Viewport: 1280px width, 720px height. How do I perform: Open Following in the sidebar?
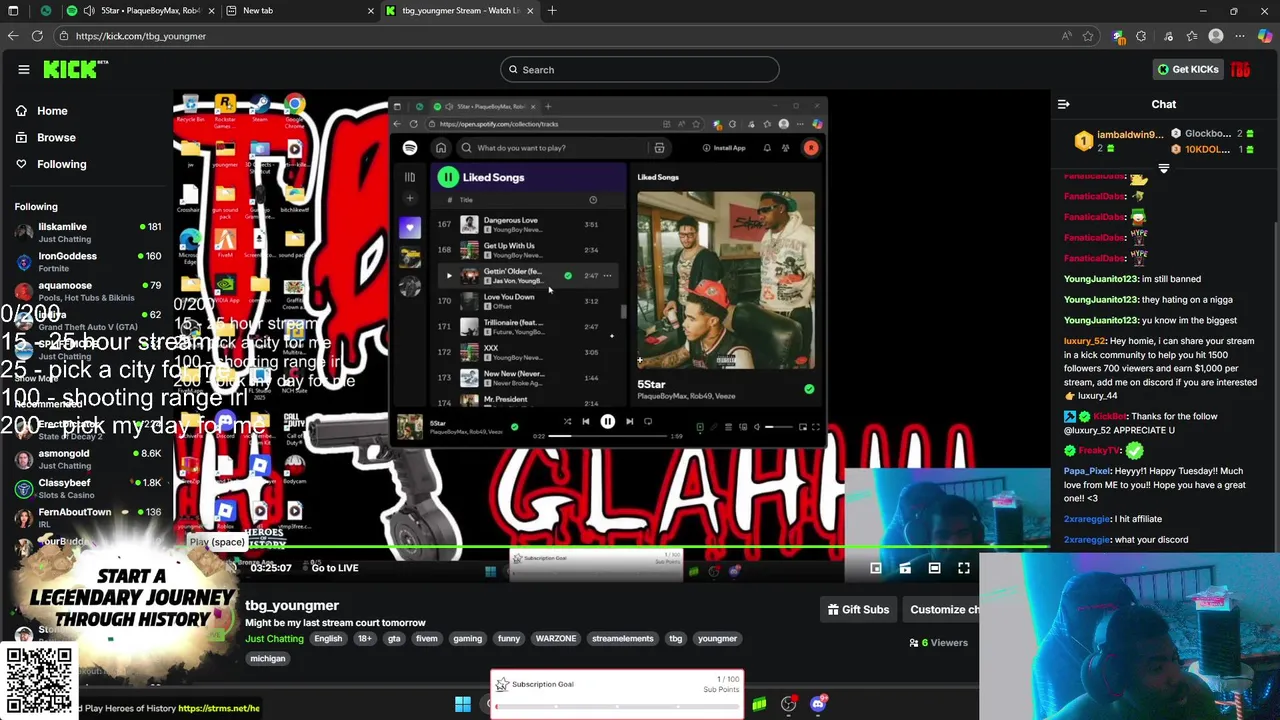pyautogui.click(x=61, y=164)
